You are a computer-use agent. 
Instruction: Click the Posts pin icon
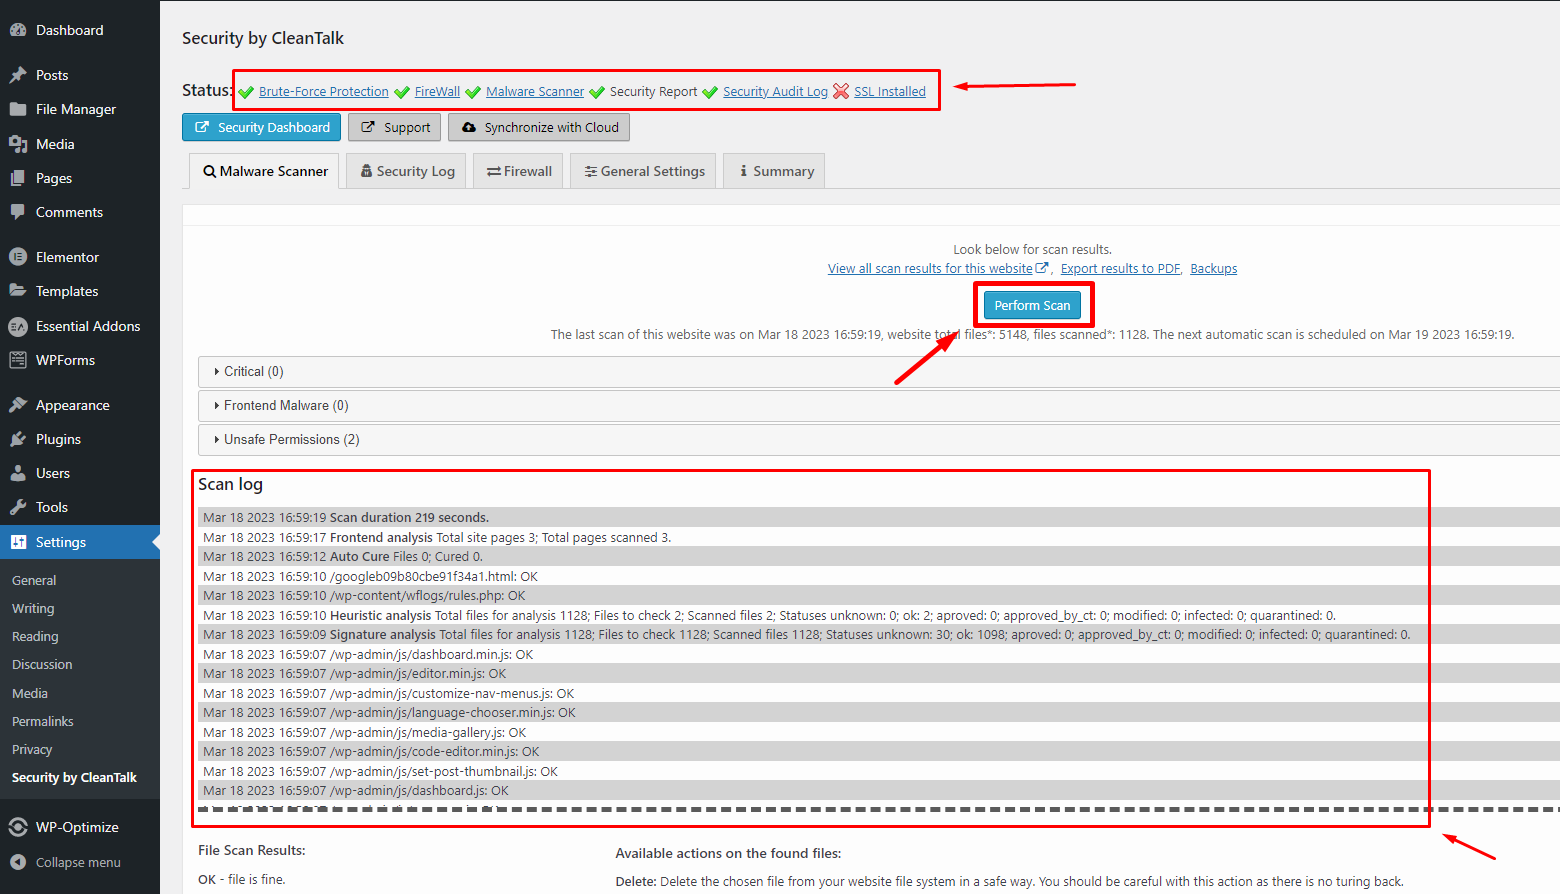[x=18, y=75]
